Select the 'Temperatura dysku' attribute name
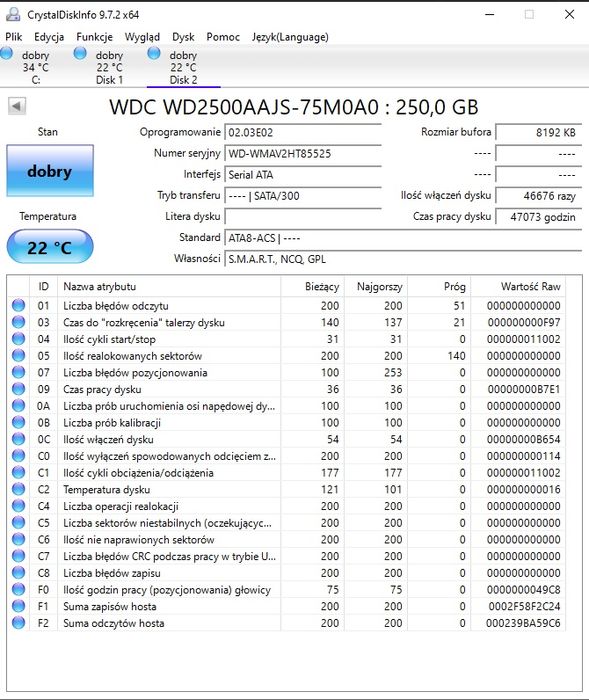This screenshot has width=589, height=700. click(x=106, y=490)
